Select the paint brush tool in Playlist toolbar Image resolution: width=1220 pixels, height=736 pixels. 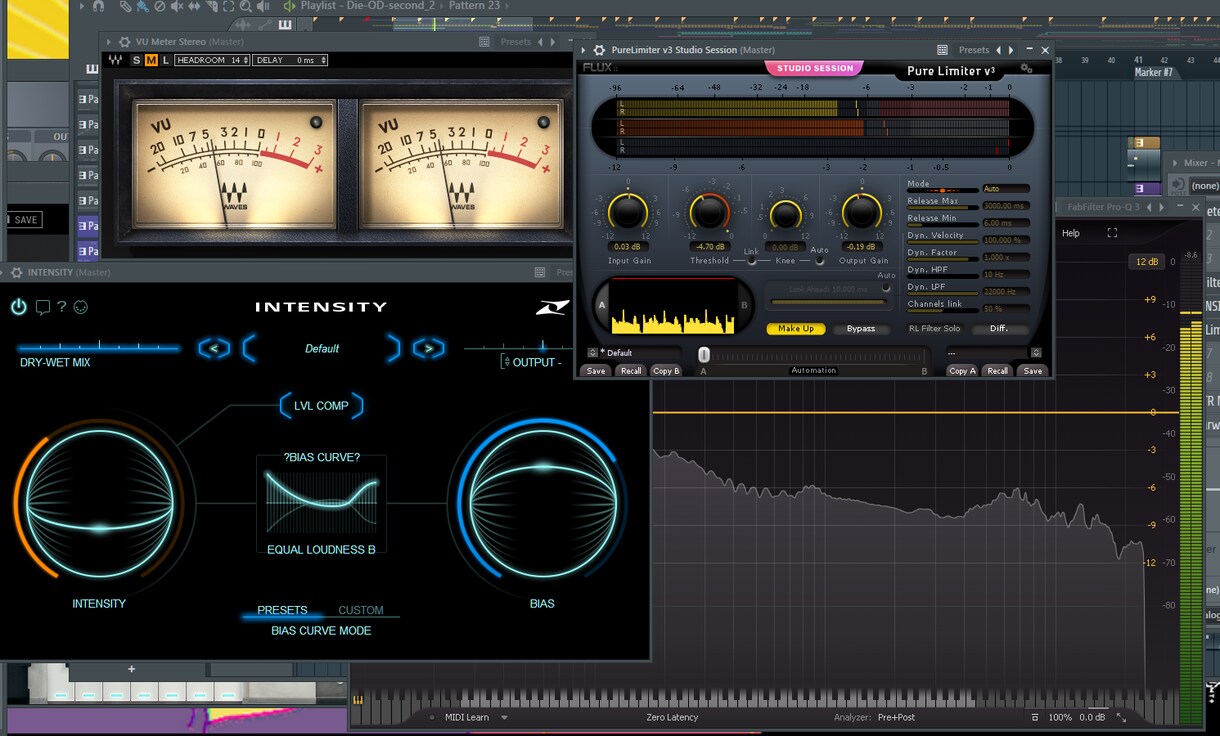(143, 6)
